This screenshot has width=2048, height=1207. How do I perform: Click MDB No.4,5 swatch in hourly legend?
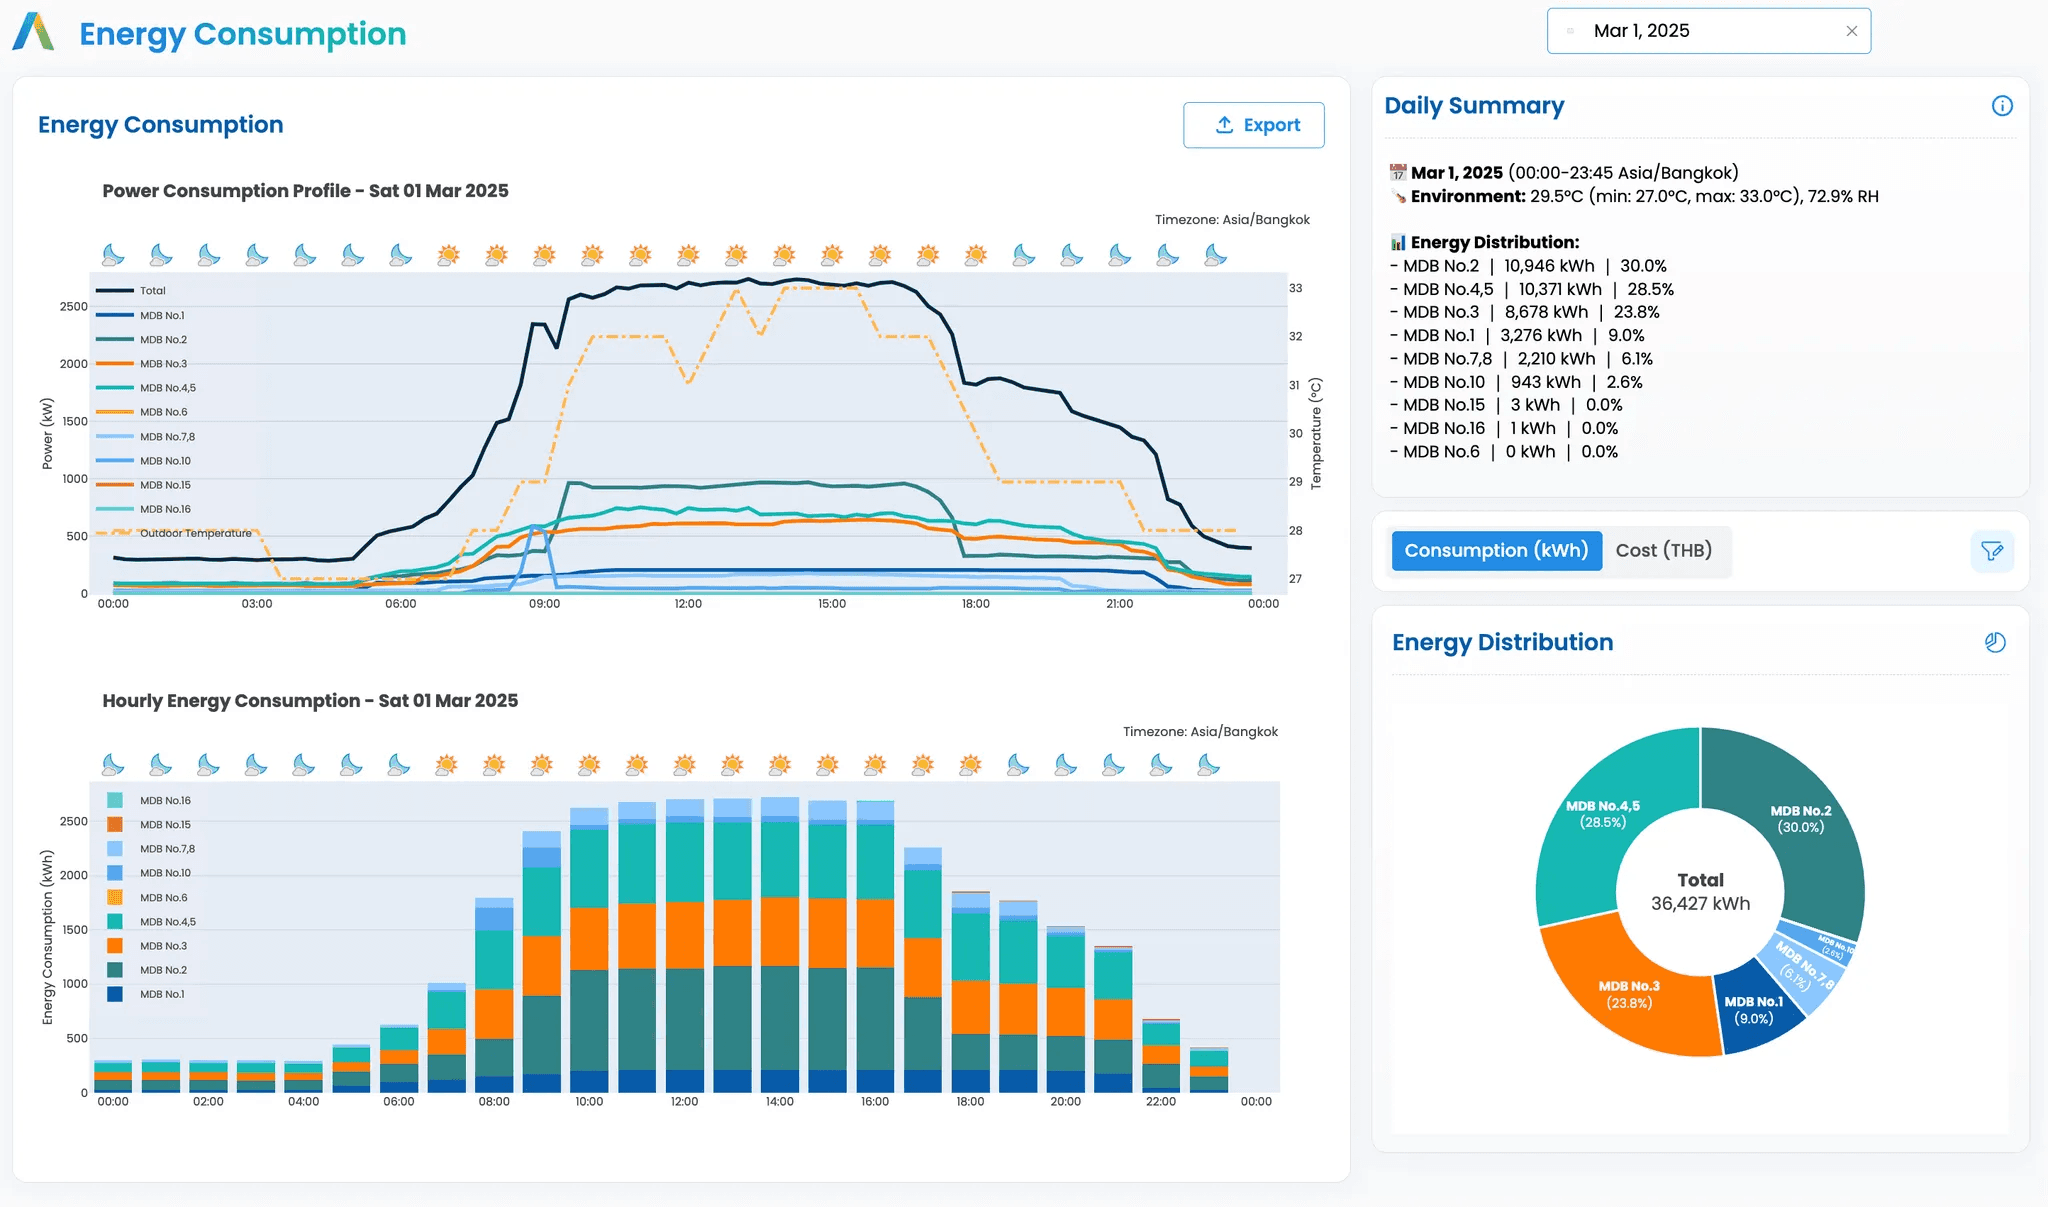click(x=115, y=922)
